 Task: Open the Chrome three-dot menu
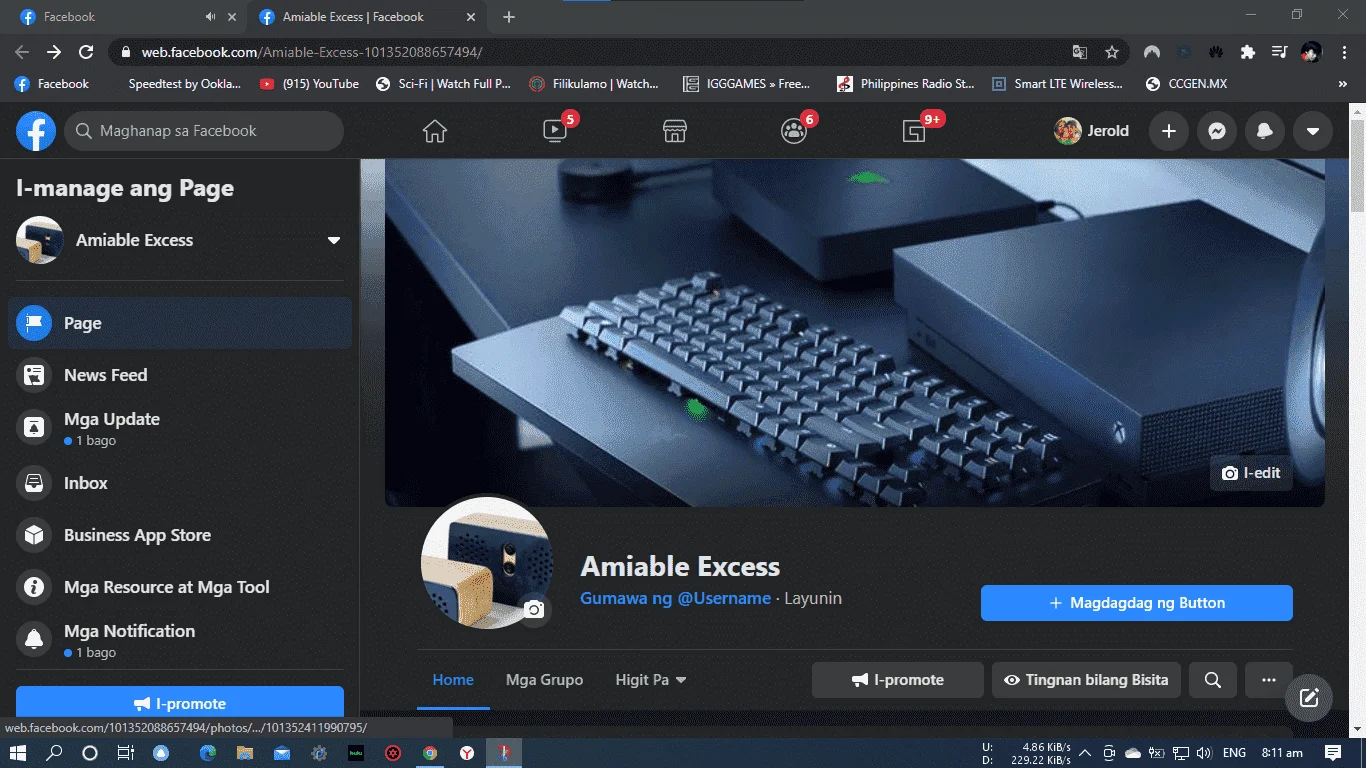pos(1343,52)
